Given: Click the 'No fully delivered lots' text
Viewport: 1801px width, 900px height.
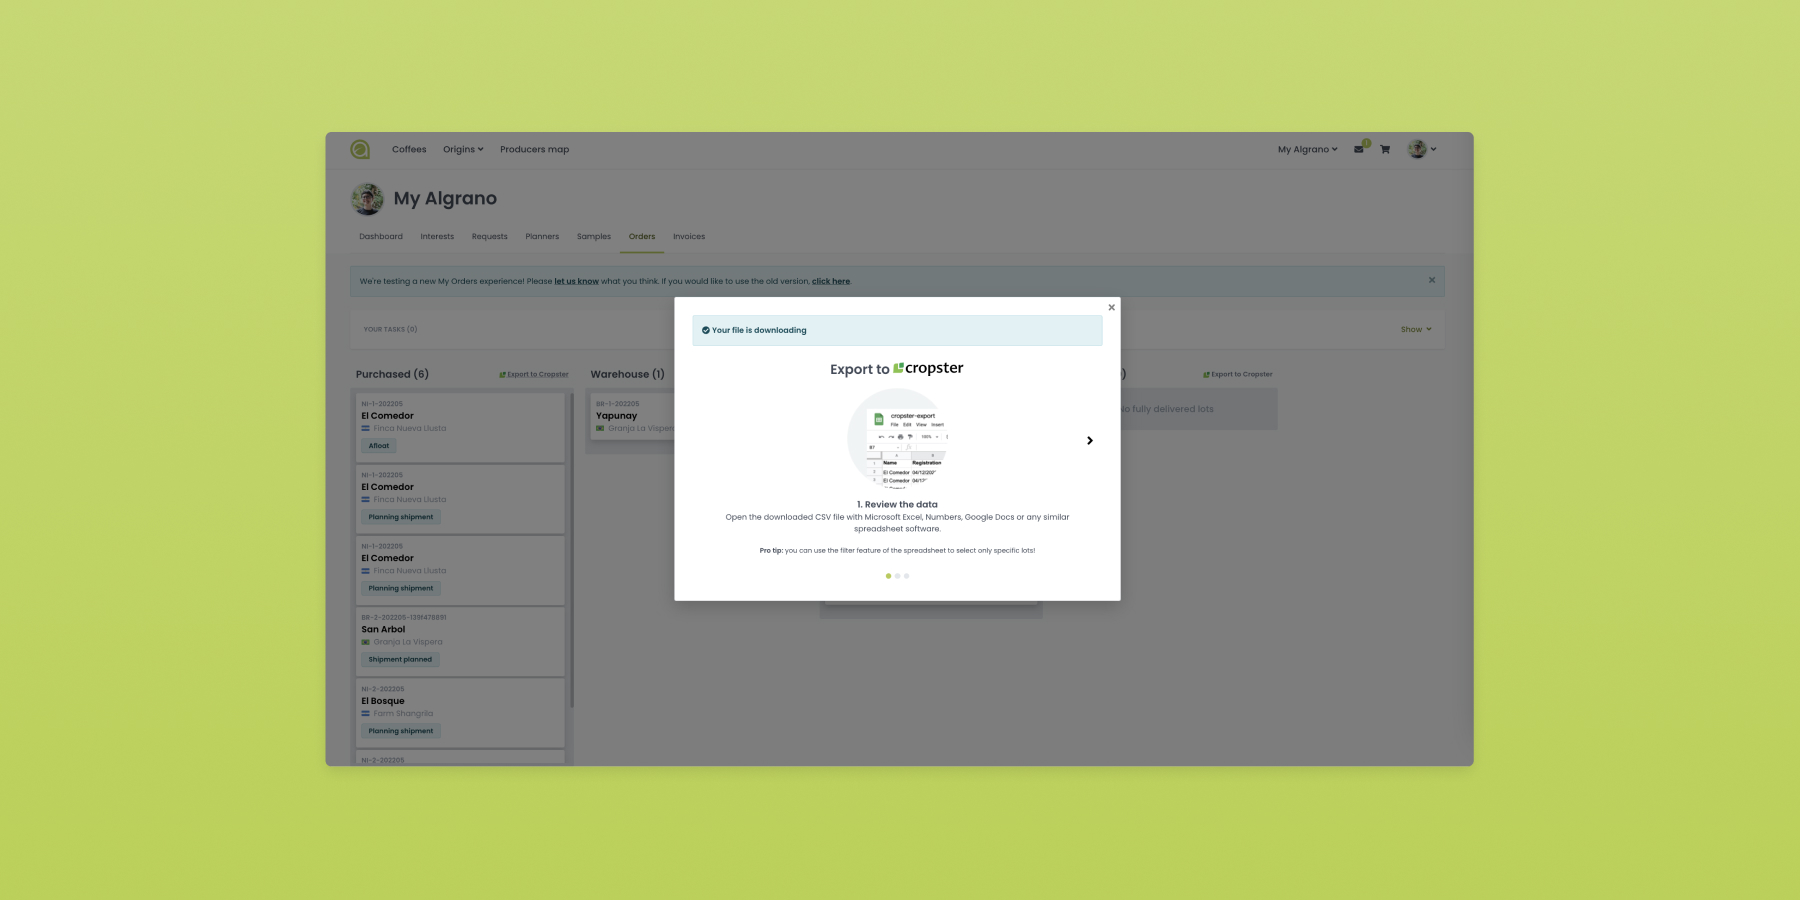Looking at the screenshot, I should click(1168, 409).
